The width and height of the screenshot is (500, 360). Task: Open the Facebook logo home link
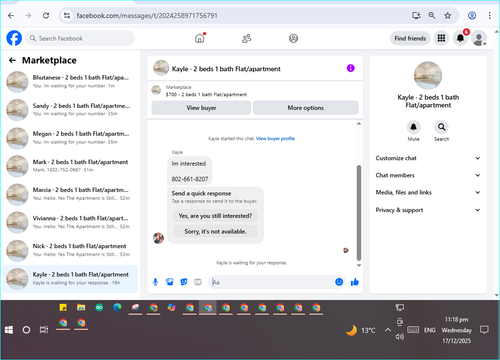tap(14, 38)
